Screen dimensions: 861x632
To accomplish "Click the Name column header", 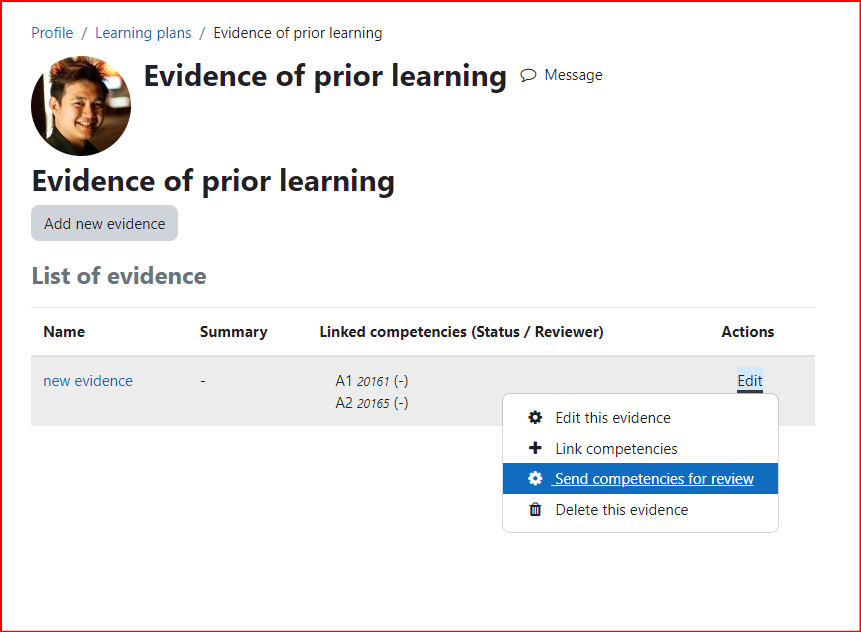I will (64, 332).
